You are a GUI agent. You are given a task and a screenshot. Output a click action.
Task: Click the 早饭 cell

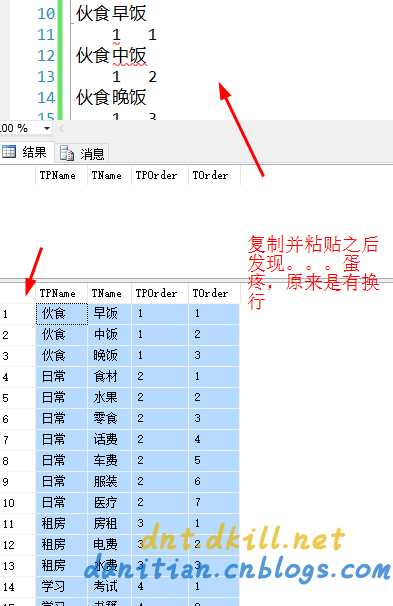coord(110,314)
